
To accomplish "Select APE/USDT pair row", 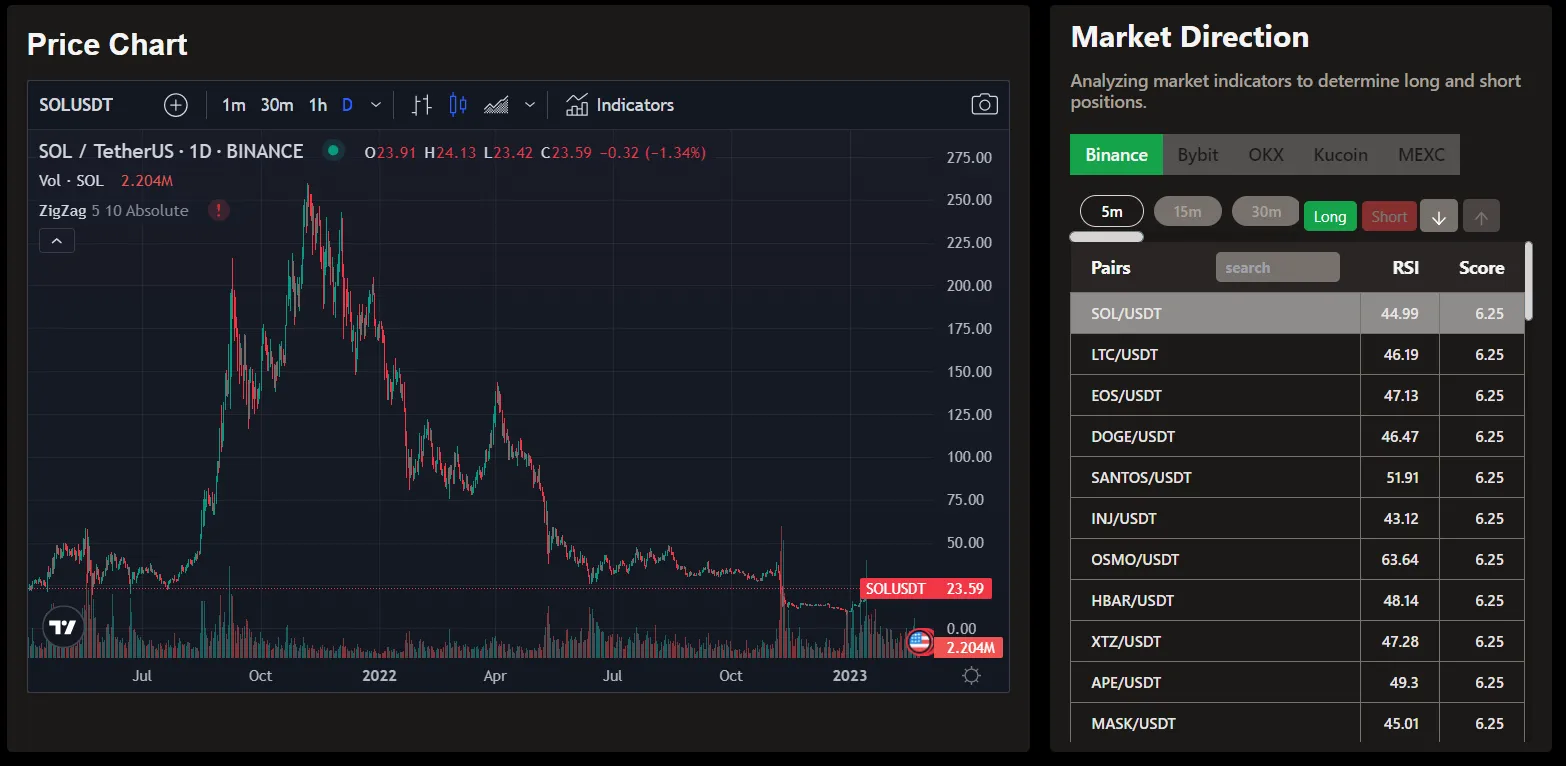I will coord(1297,682).
